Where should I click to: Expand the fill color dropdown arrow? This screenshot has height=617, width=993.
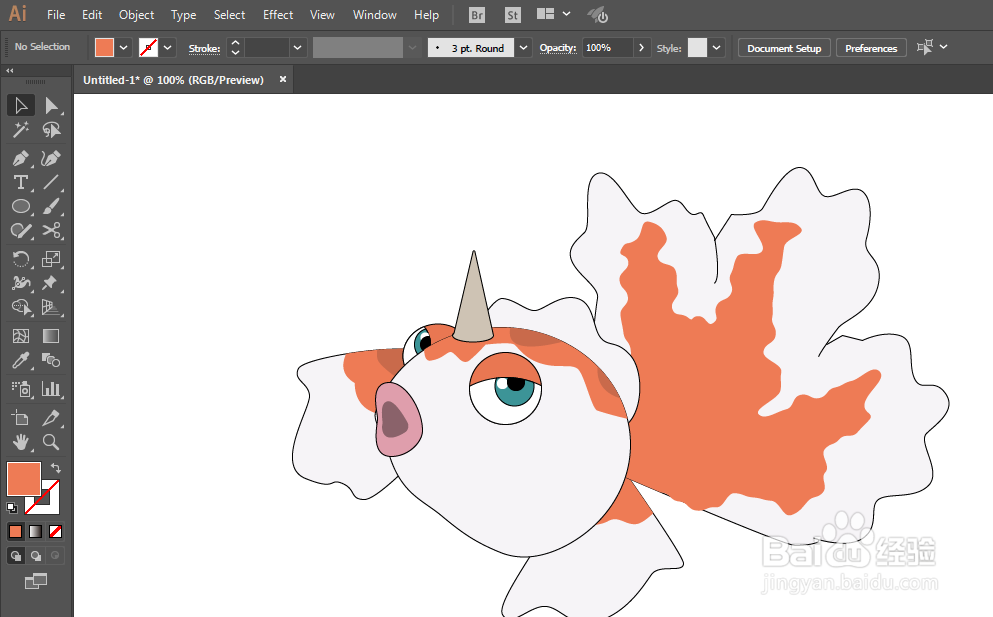[123, 48]
